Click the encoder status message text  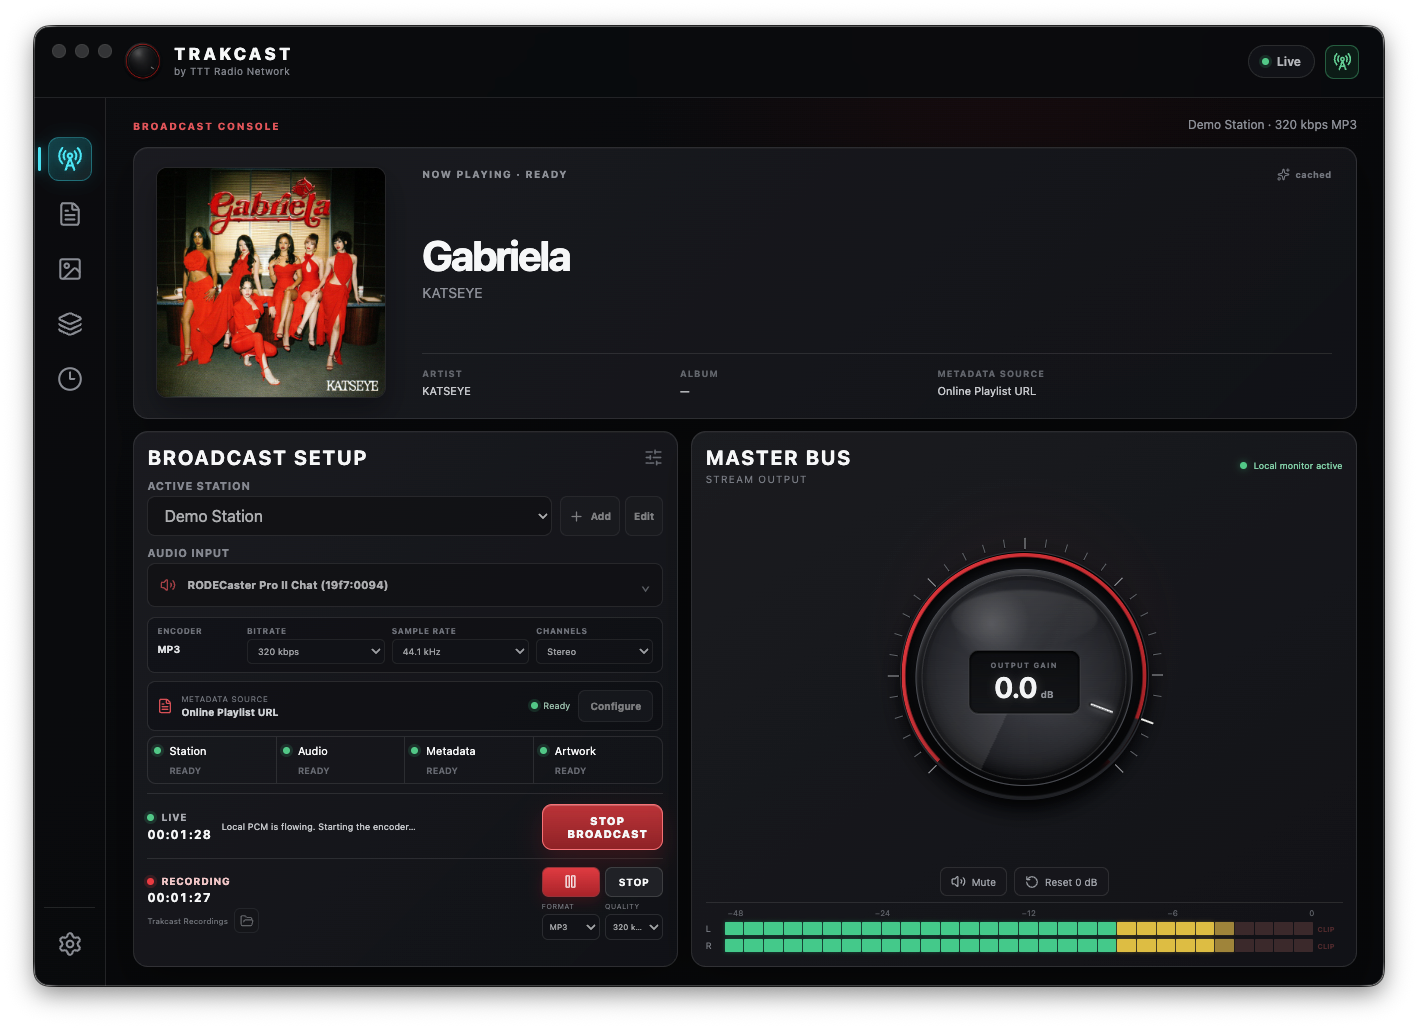coord(318,827)
